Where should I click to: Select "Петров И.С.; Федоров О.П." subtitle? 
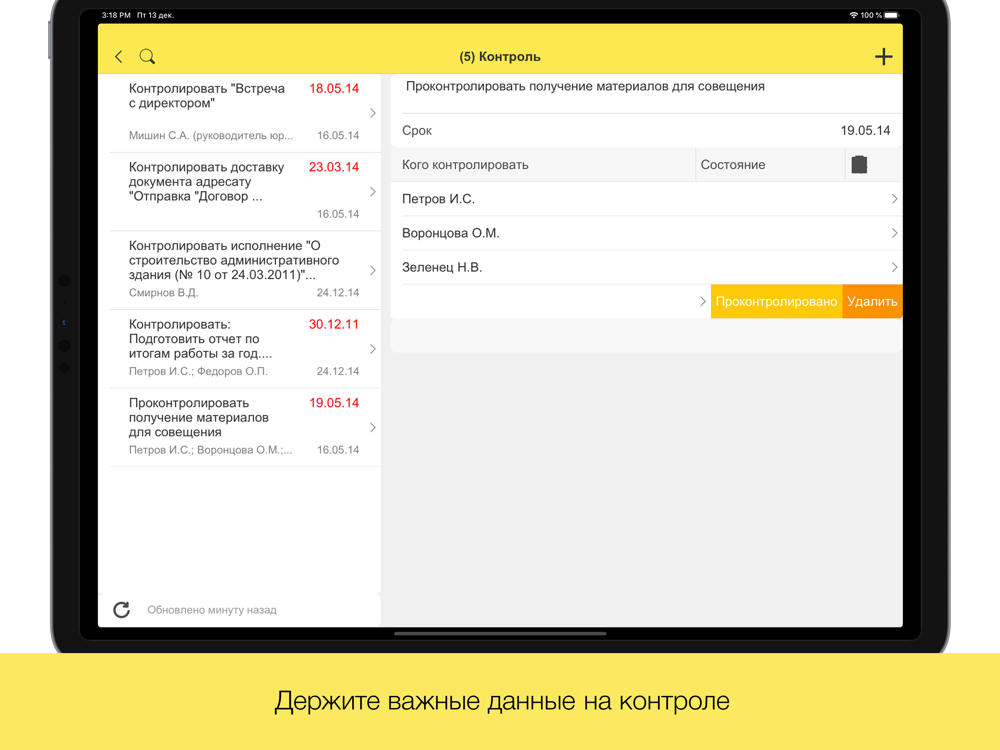tap(198, 371)
